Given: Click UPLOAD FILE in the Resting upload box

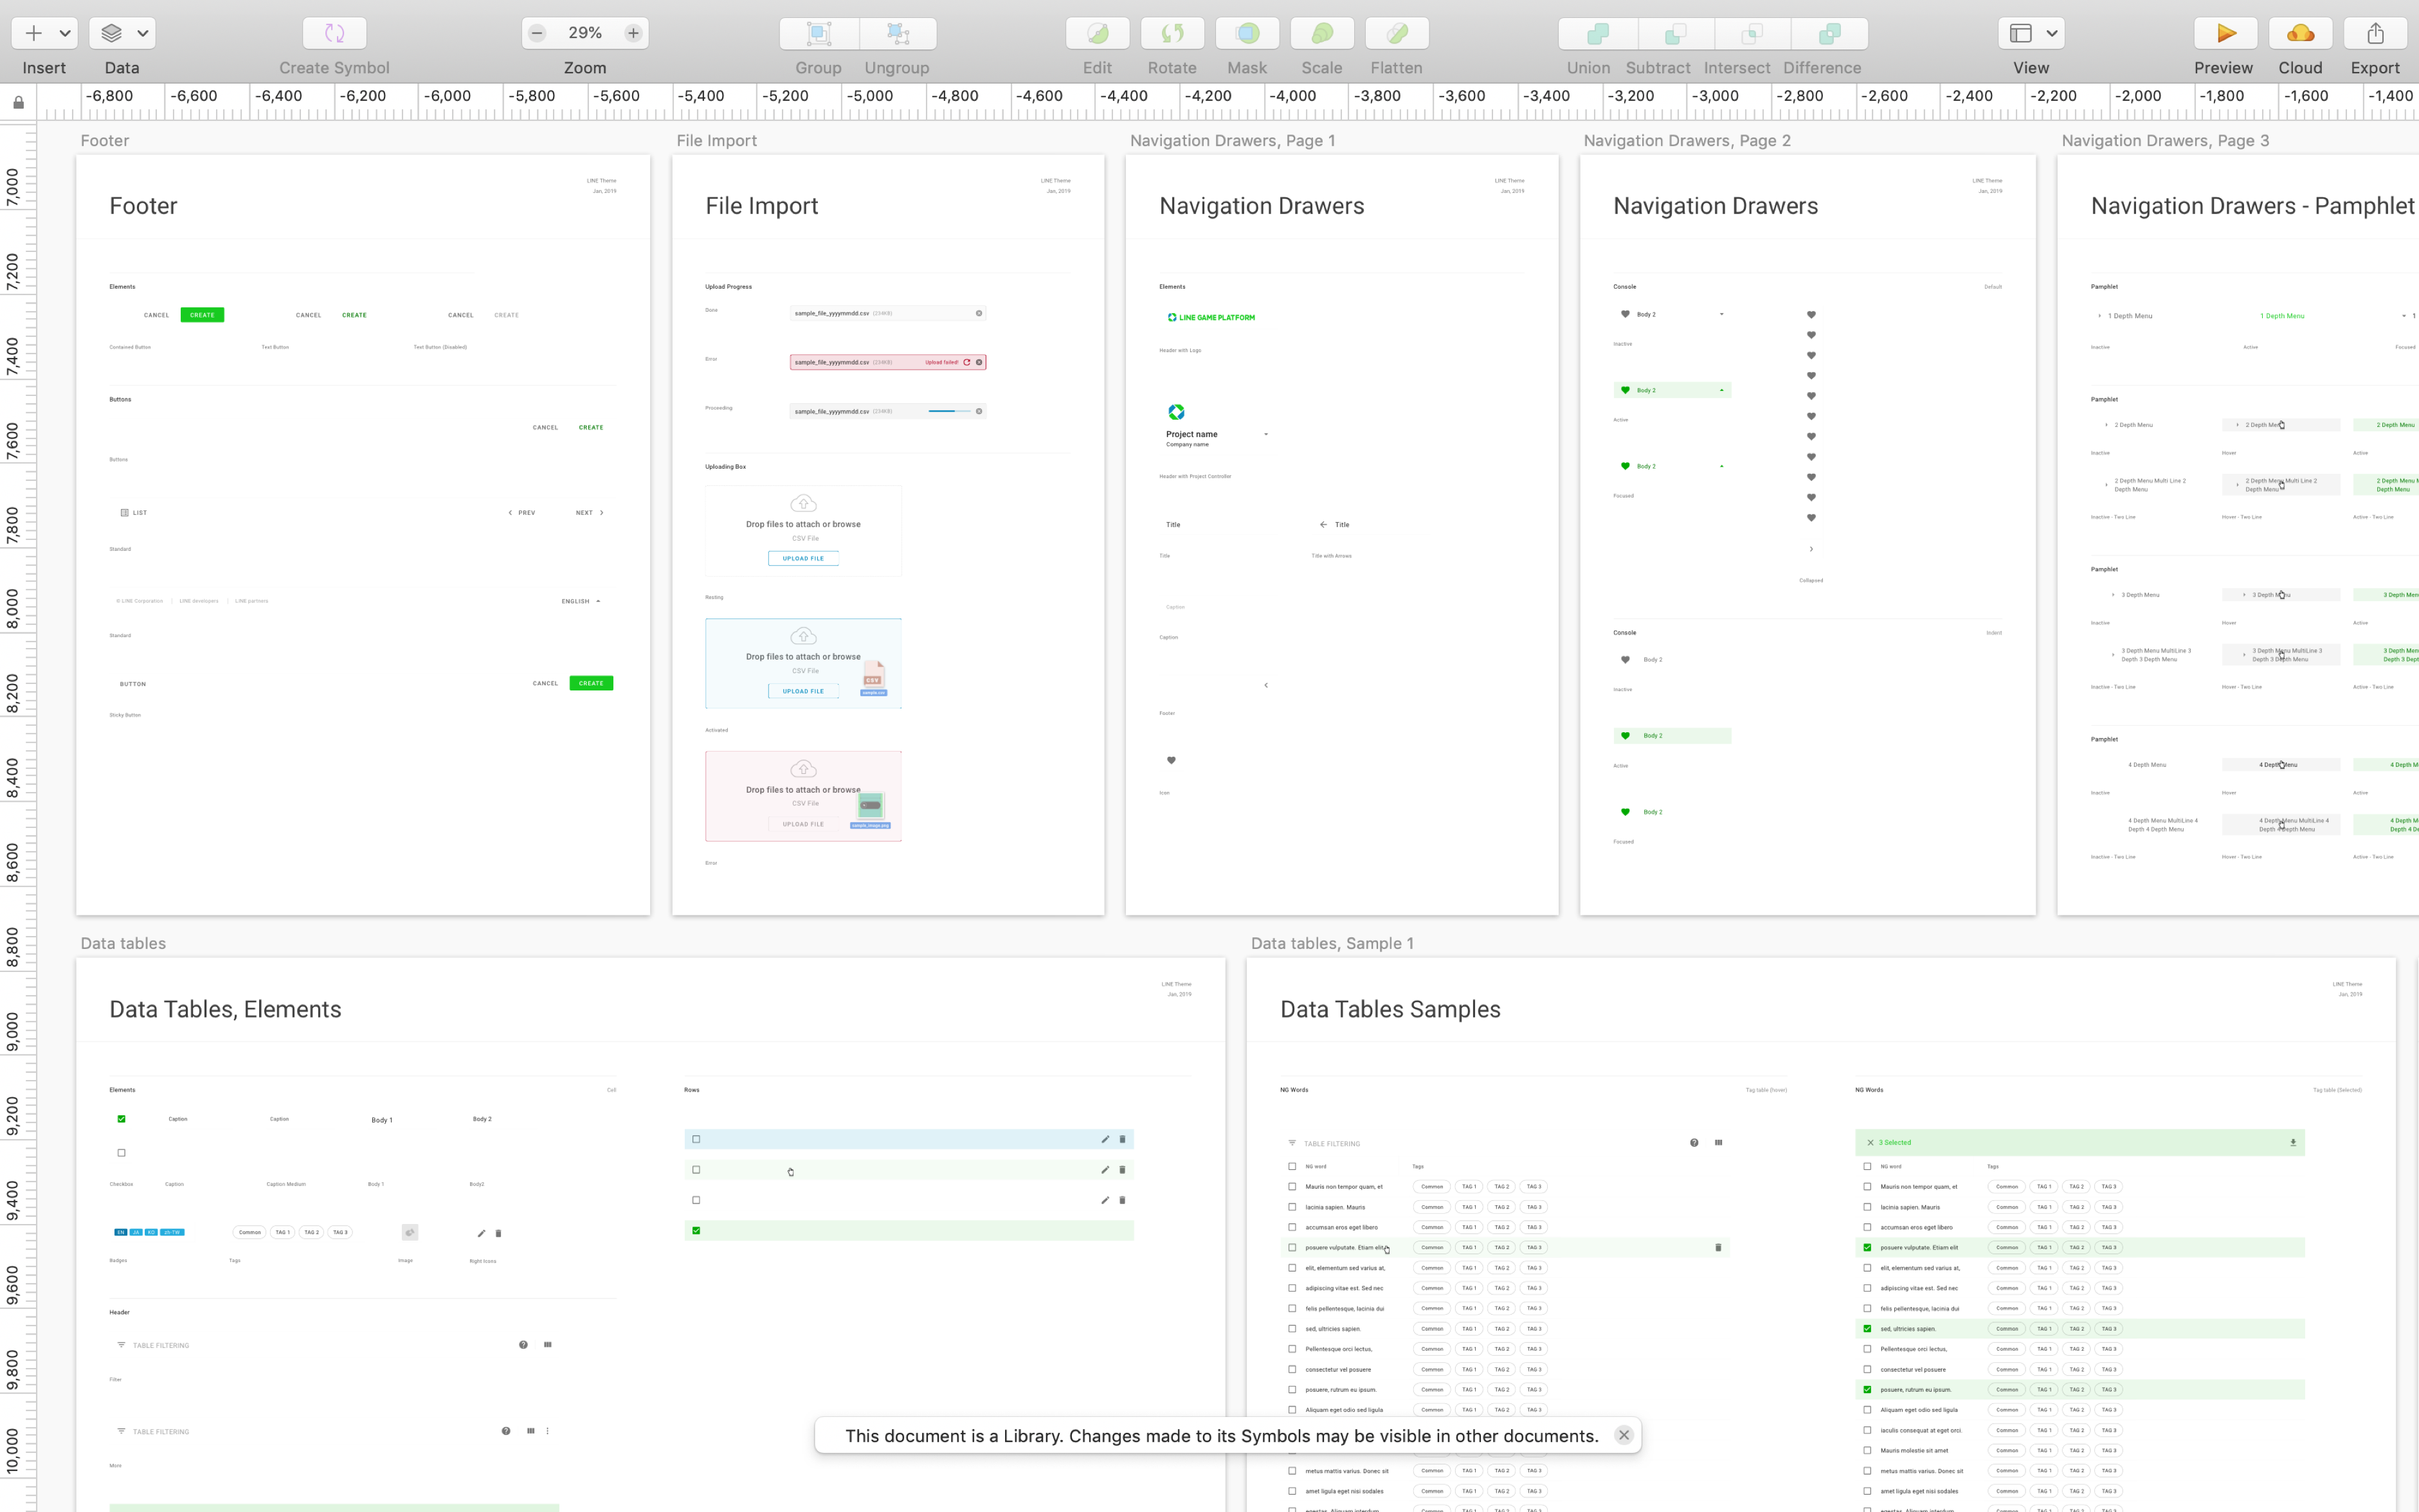Looking at the screenshot, I should [803, 558].
